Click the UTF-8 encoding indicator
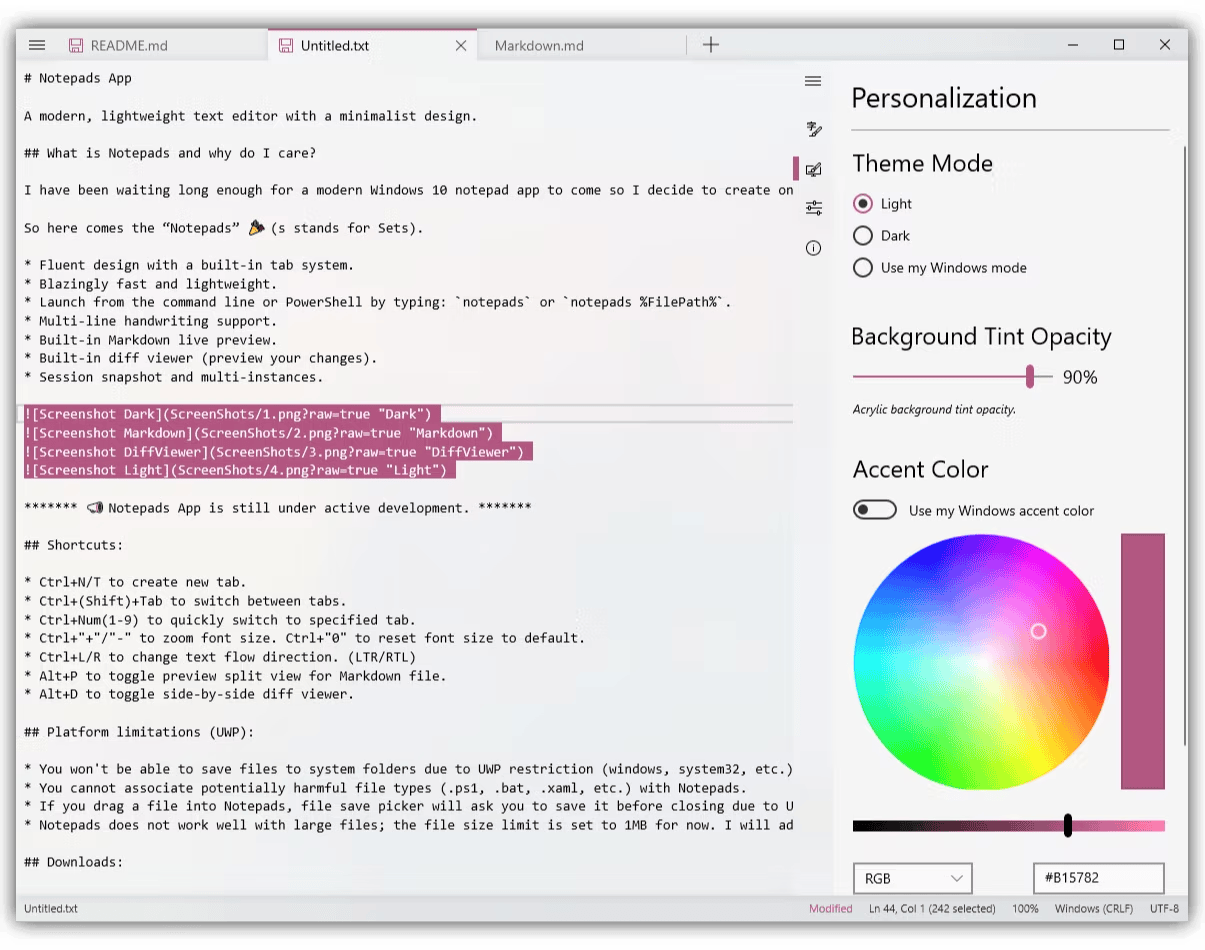The width and height of the screenshot is (1205, 950). coord(1164,909)
